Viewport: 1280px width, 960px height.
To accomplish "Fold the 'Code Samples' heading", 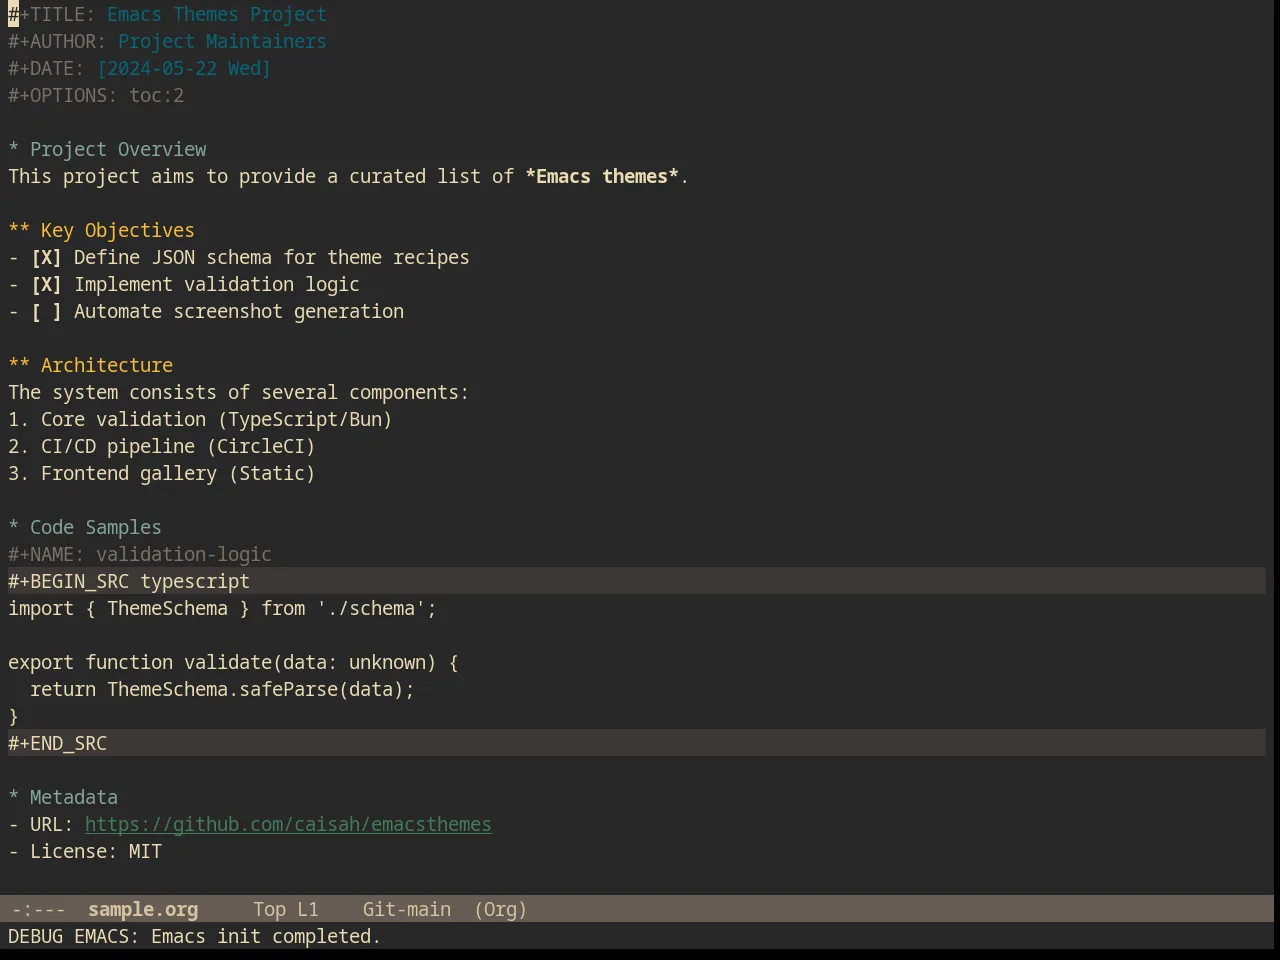I will coord(85,528).
